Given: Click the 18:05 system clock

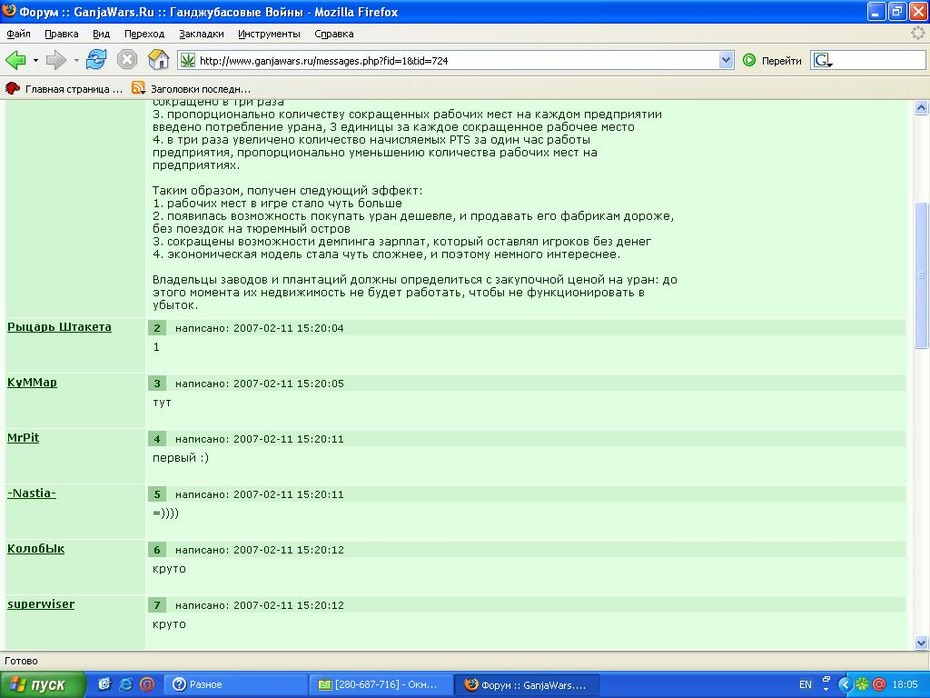Looking at the screenshot, I should point(904,684).
